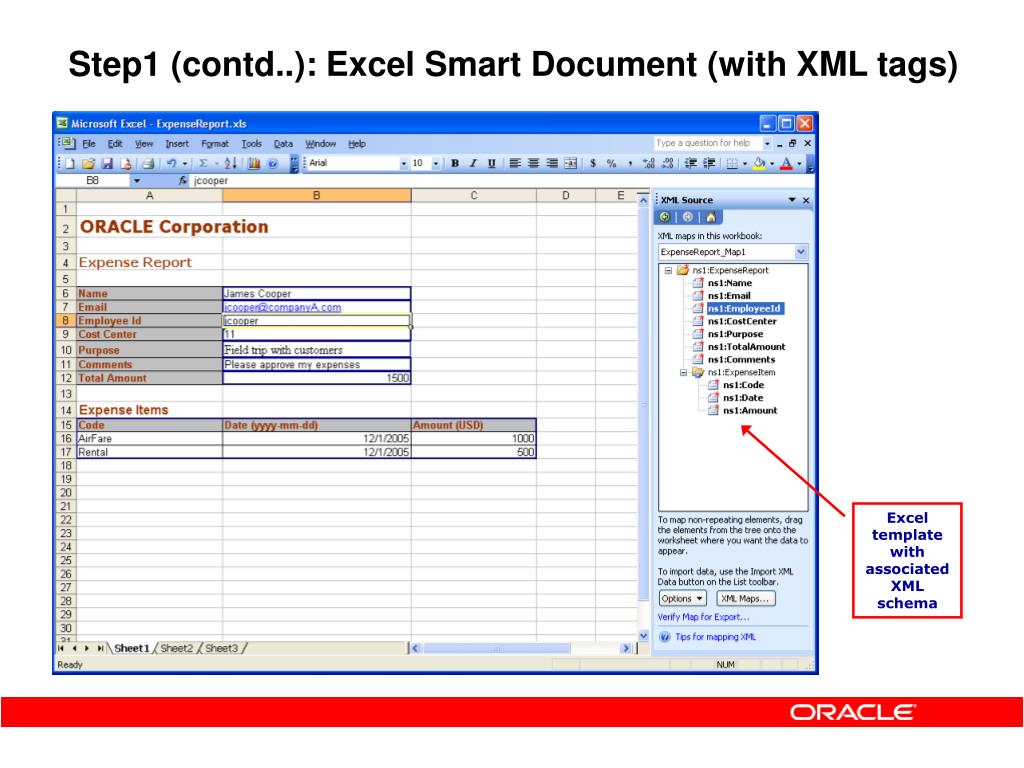Click the Merge and Center icon
Screen dimensions: 1024x768
pyautogui.click(x=570, y=163)
